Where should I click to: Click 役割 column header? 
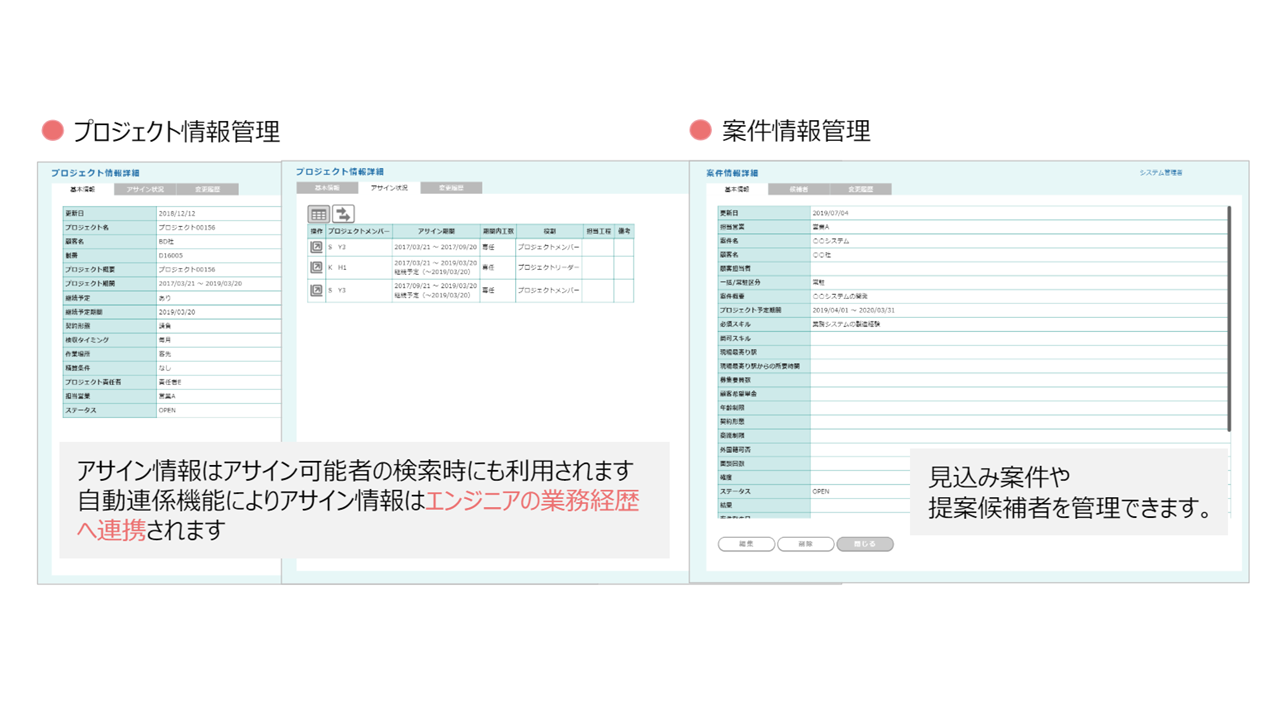tap(549, 231)
